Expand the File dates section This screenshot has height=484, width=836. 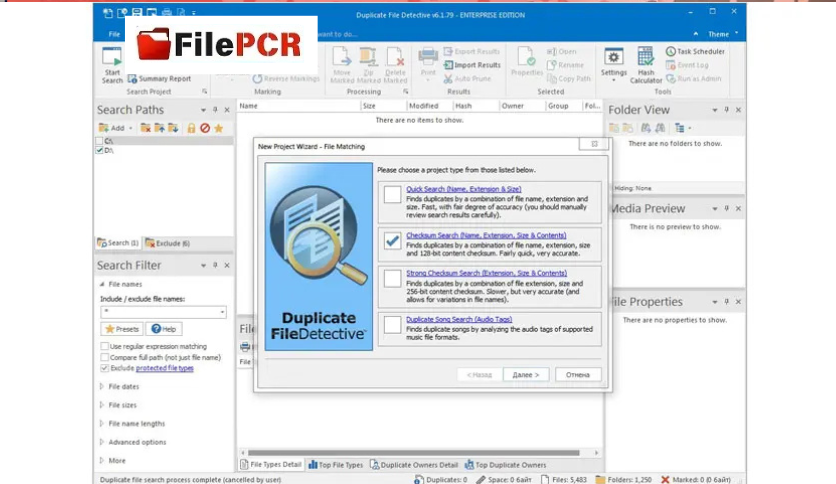coord(102,386)
